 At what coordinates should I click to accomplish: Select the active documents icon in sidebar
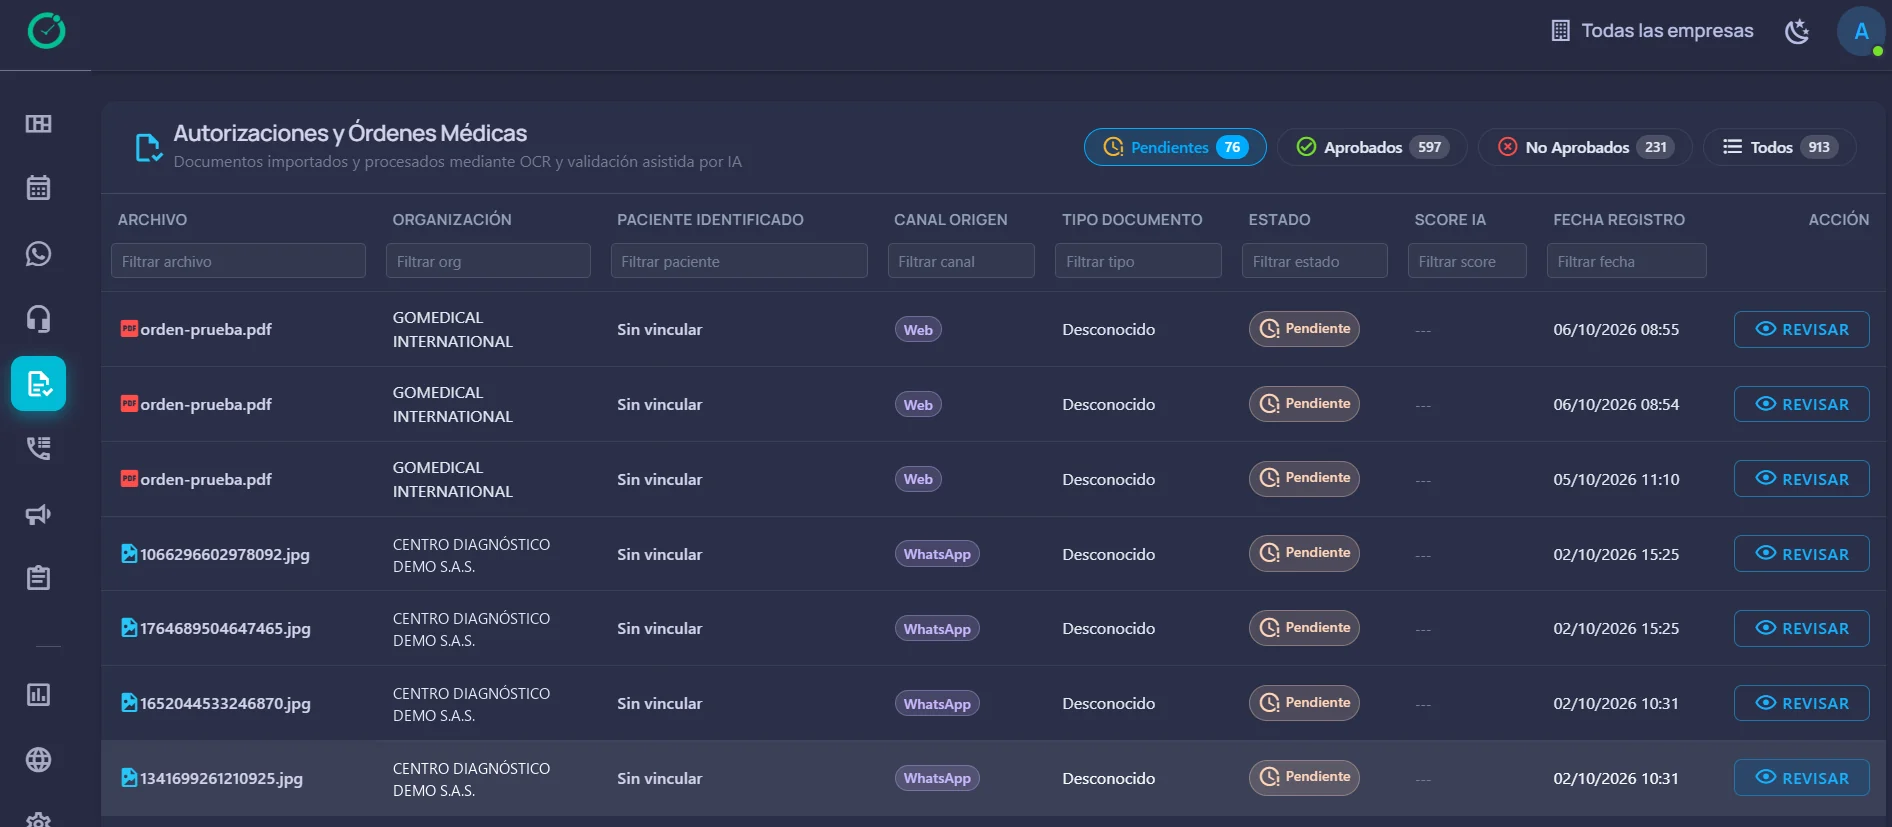tap(39, 384)
